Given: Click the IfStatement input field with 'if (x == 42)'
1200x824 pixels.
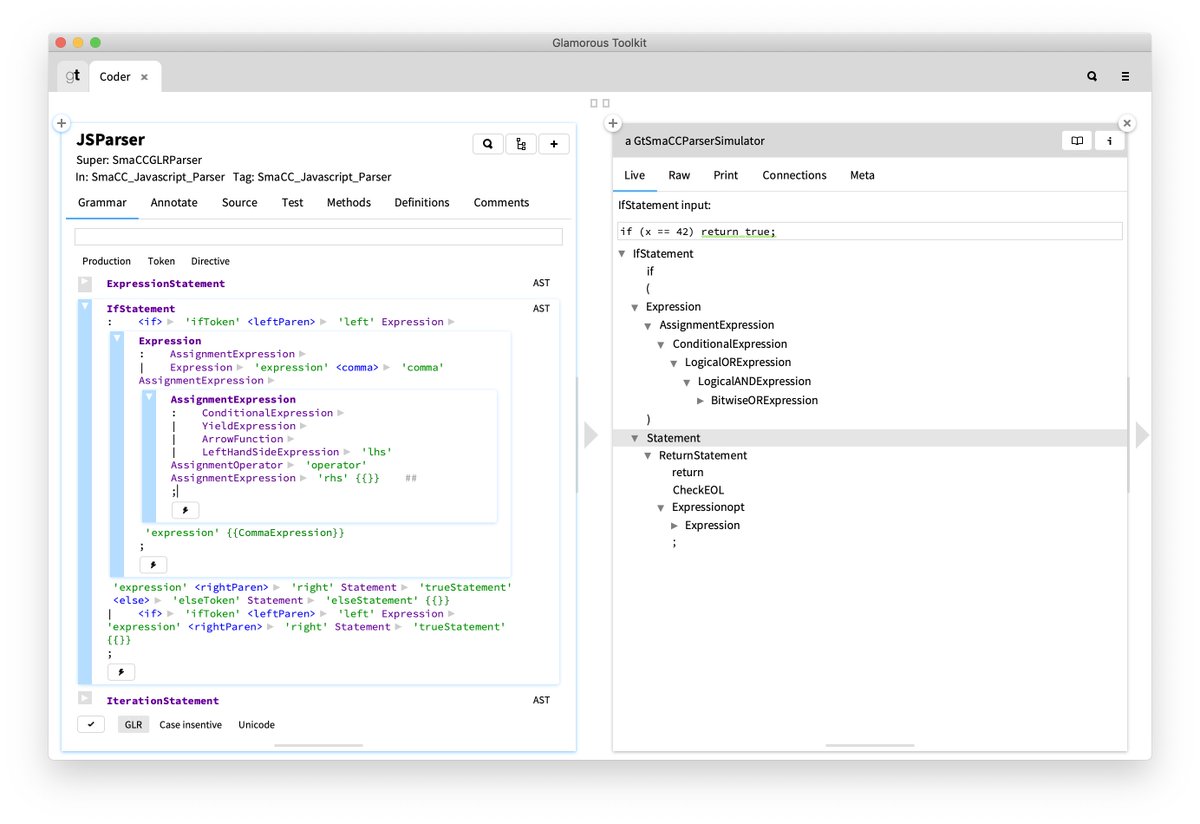Looking at the screenshot, I should 870,231.
